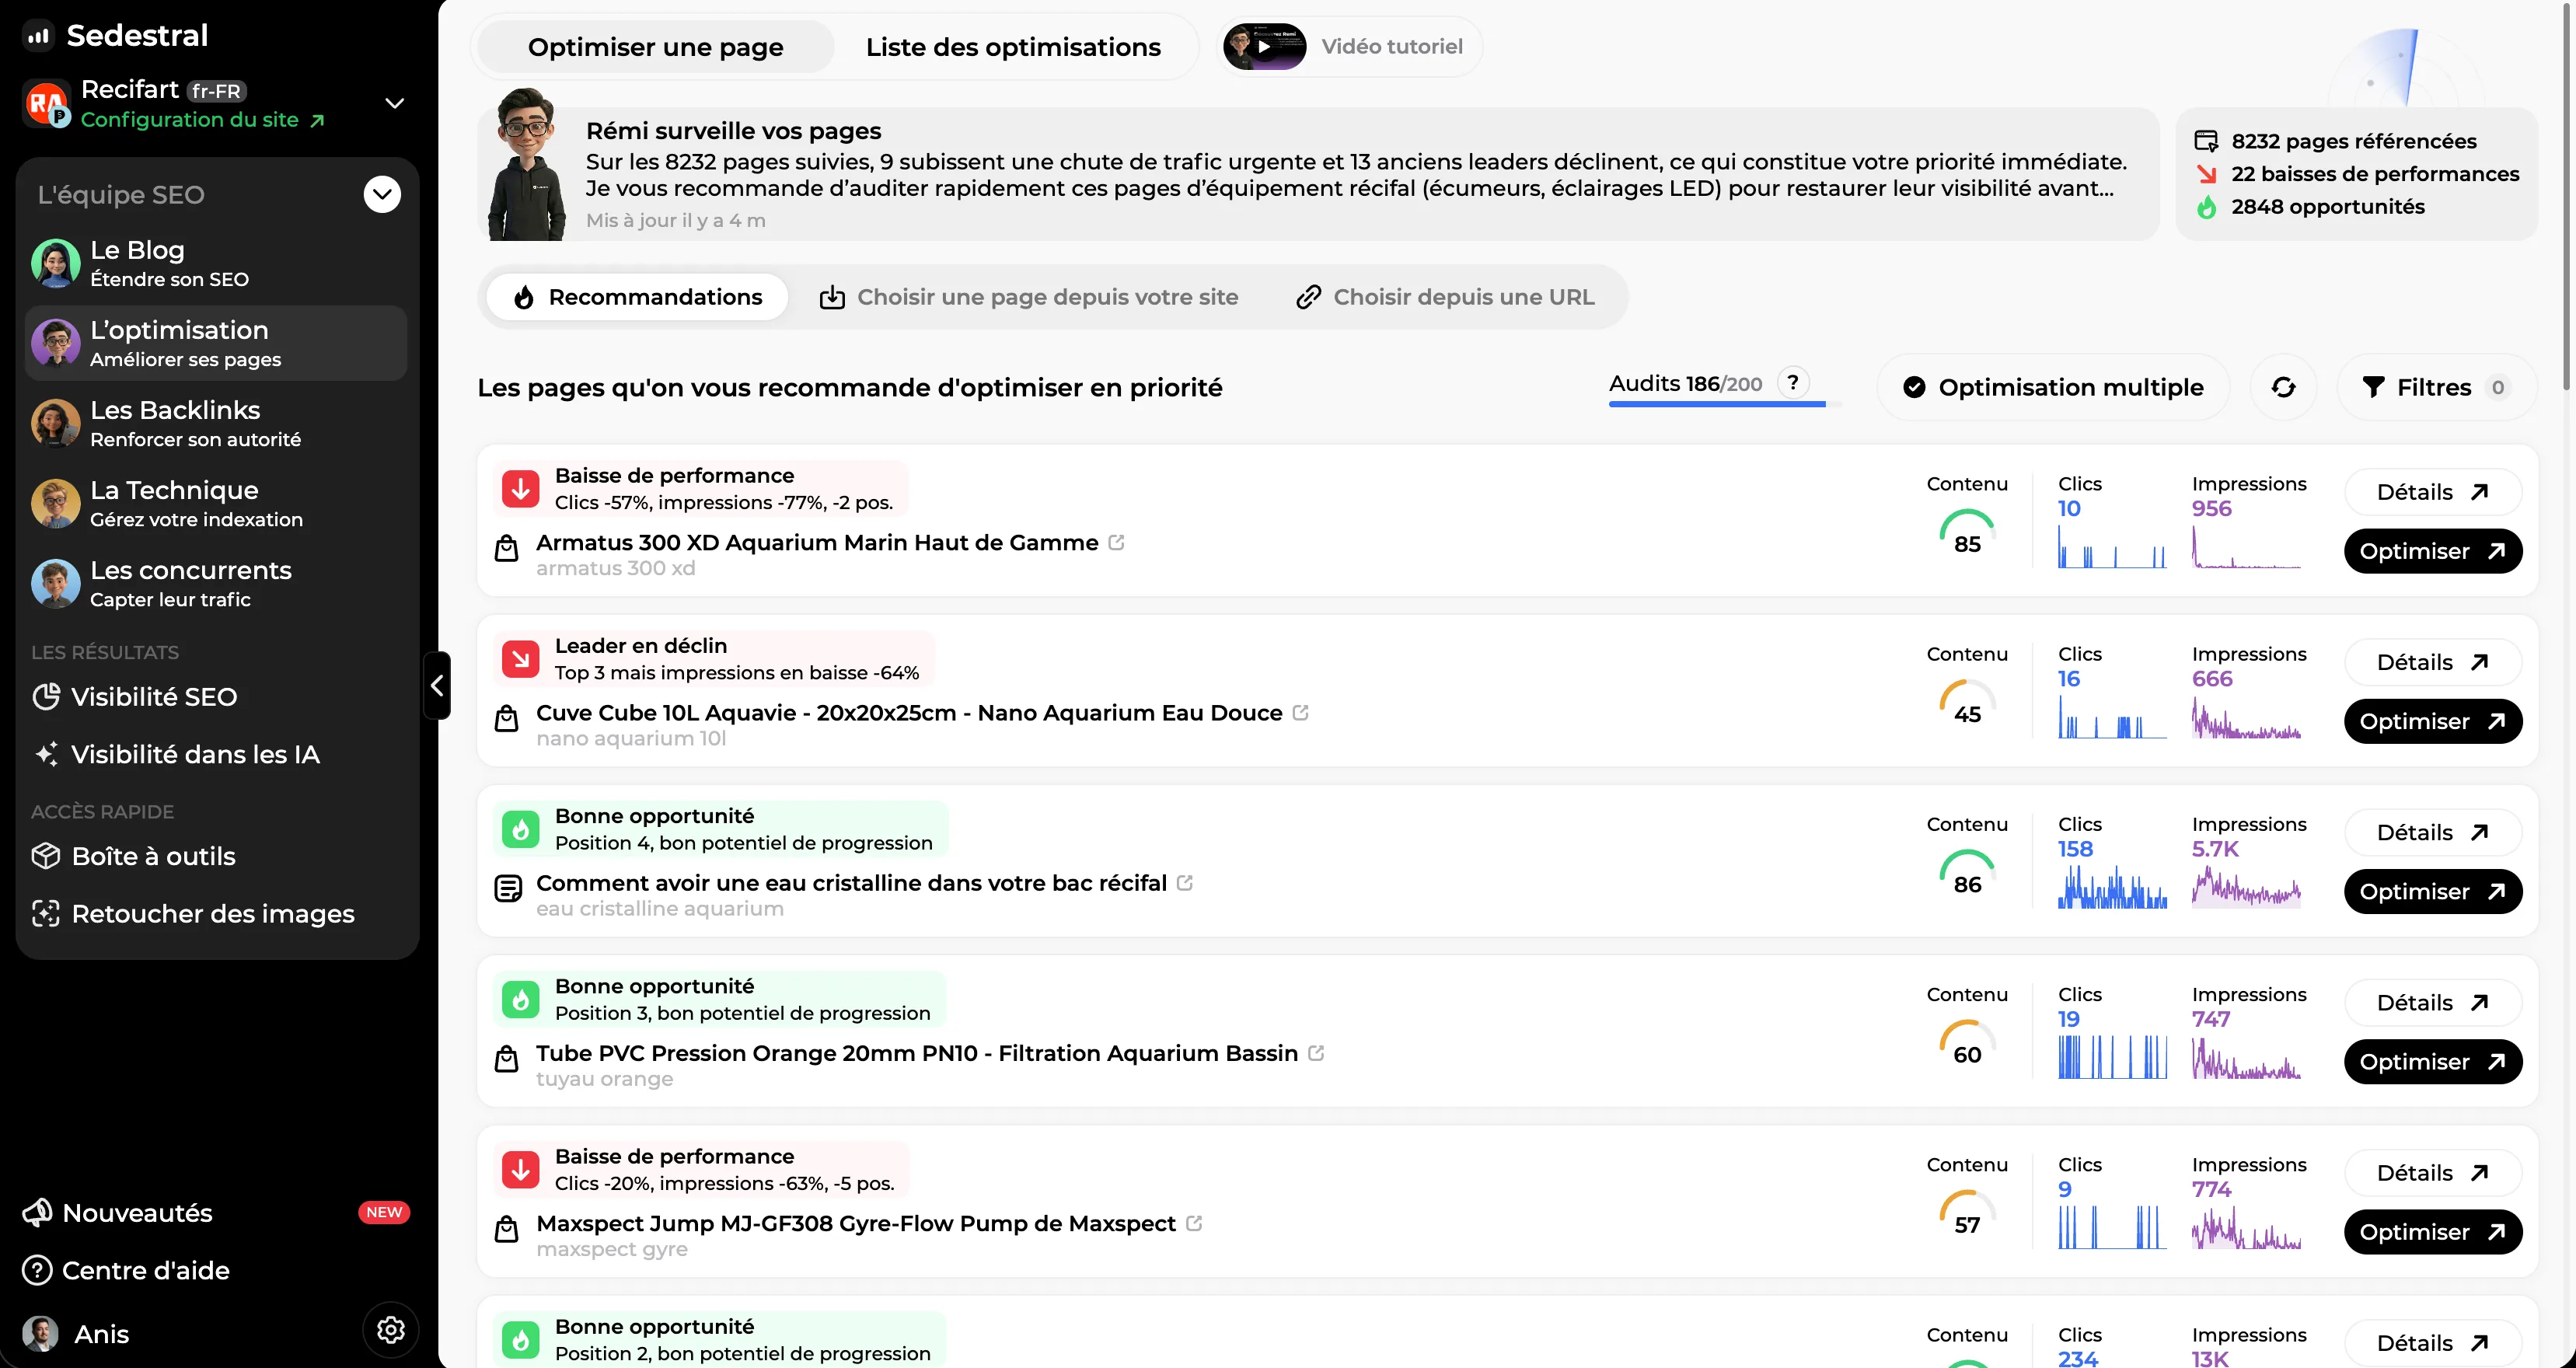Click green flame icon for Position 3 opportunity
Image resolution: width=2576 pixels, height=1368 pixels.
tap(520, 999)
